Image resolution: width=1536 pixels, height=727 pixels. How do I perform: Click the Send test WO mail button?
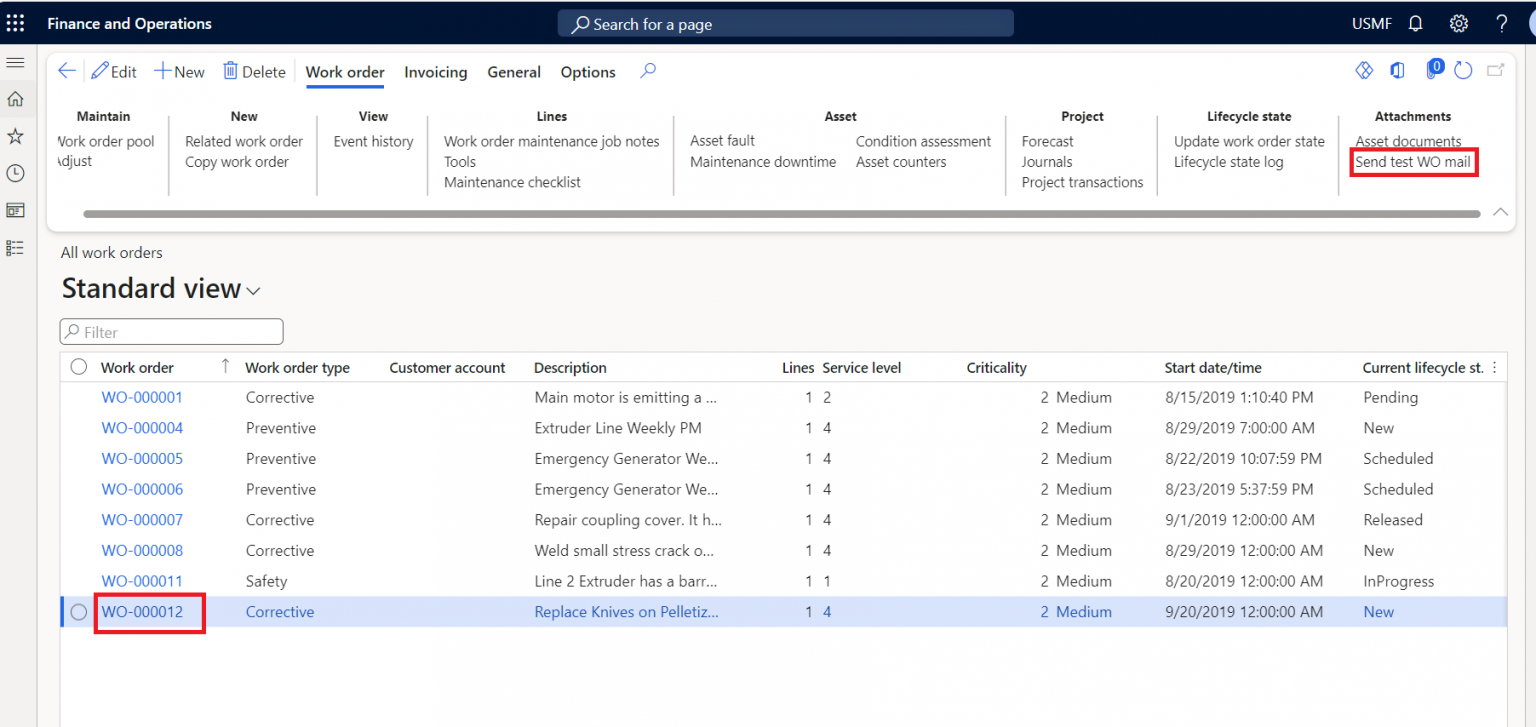coord(1412,161)
